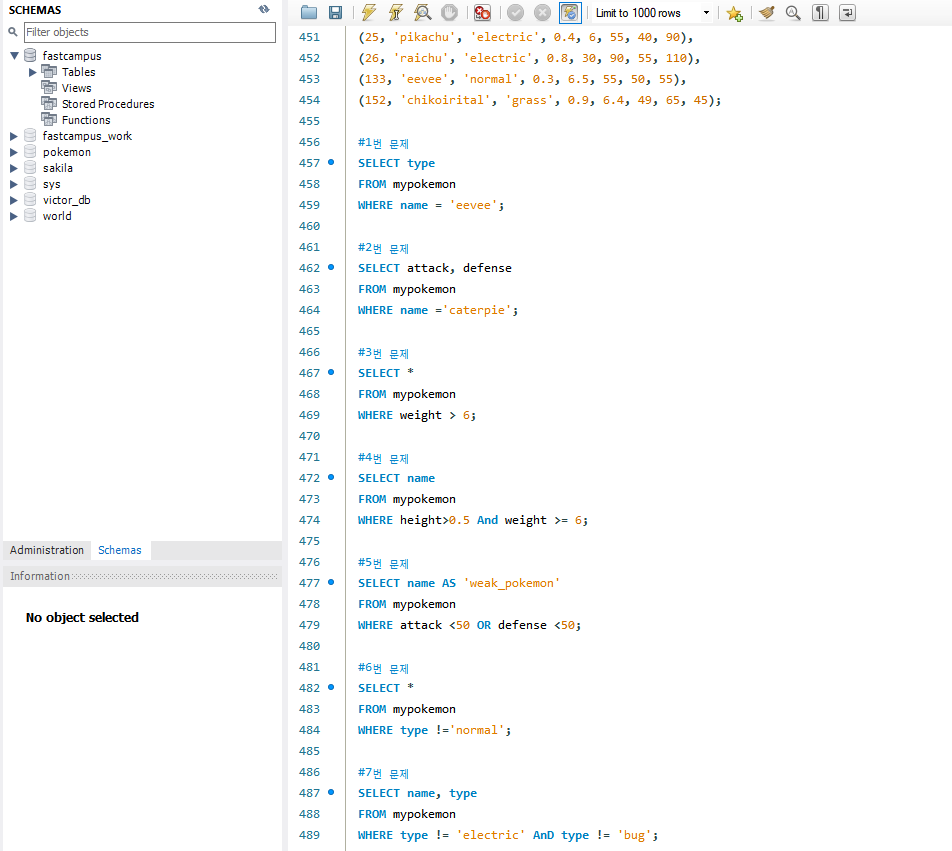Image resolution: width=952 pixels, height=851 pixels.
Task: Select Views under fastcampus
Action: (x=76, y=88)
